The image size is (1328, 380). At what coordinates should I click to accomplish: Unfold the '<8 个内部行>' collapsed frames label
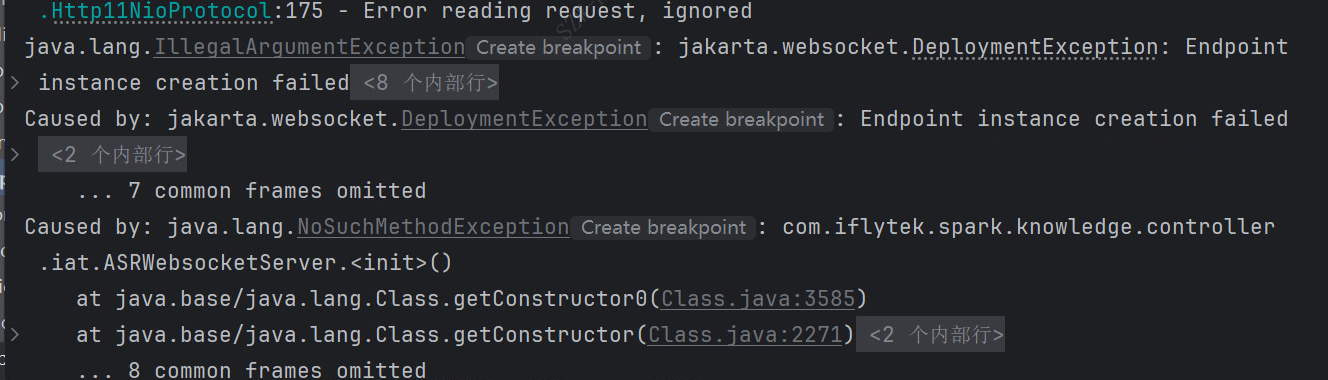tap(424, 83)
